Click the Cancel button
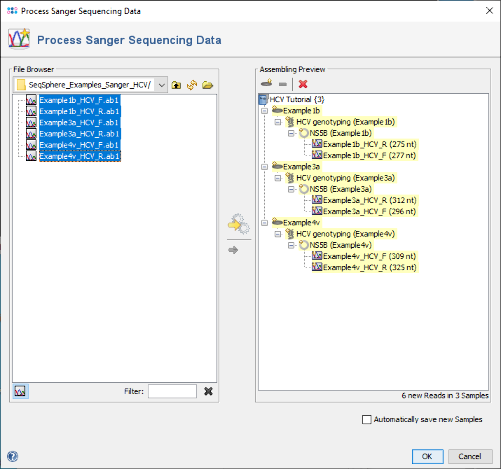The height and width of the screenshot is (469, 501). coord(470,456)
